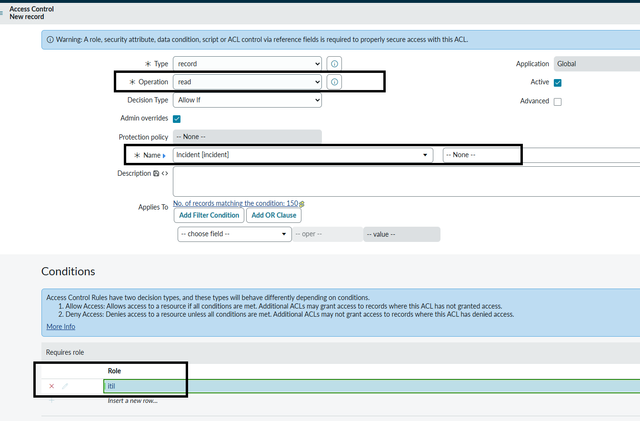Open the More Info link
Viewport: 640px width, 421px height.
61,327
